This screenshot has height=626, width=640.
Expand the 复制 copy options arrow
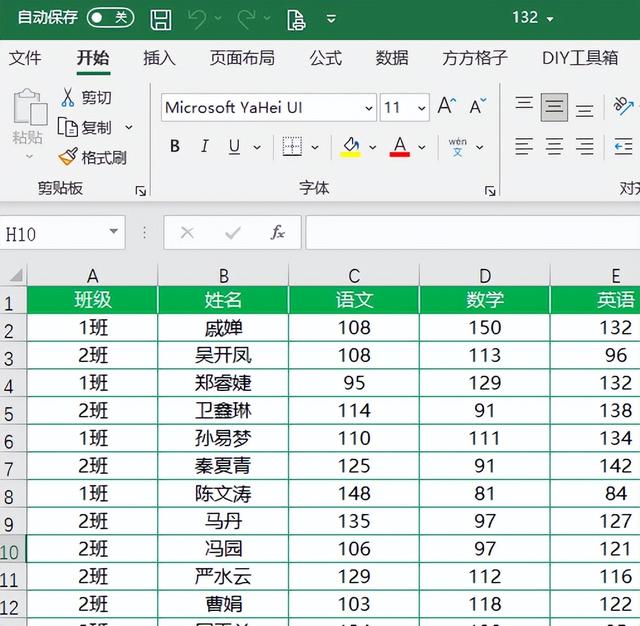[129, 128]
